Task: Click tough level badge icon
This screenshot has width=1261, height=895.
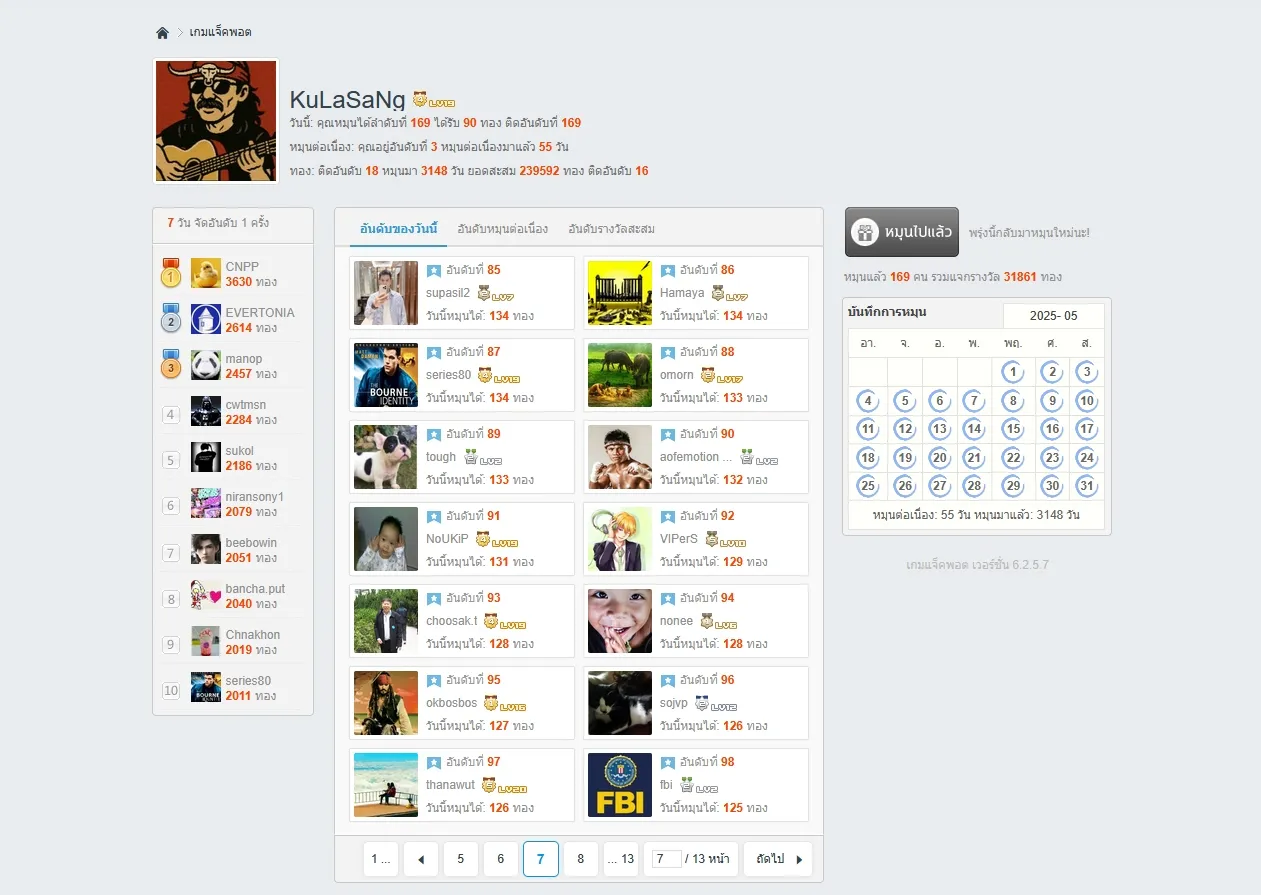Action: click(483, 458)
